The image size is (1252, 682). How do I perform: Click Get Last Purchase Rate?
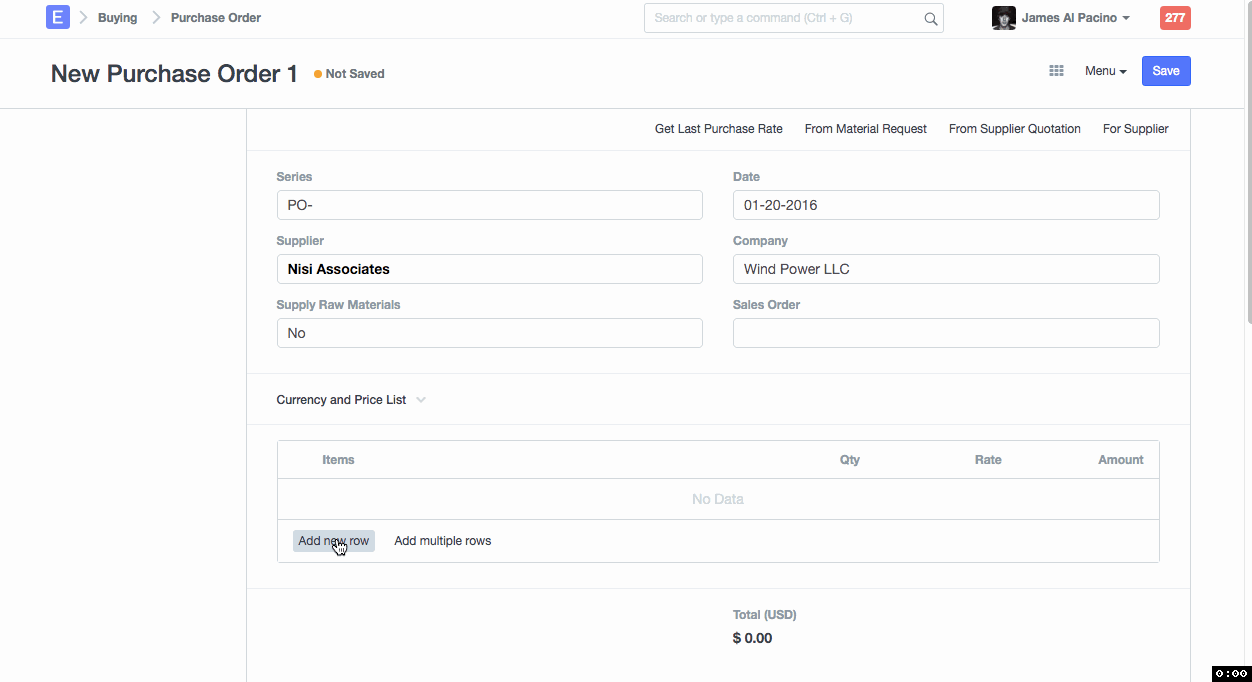click(718, 129)
